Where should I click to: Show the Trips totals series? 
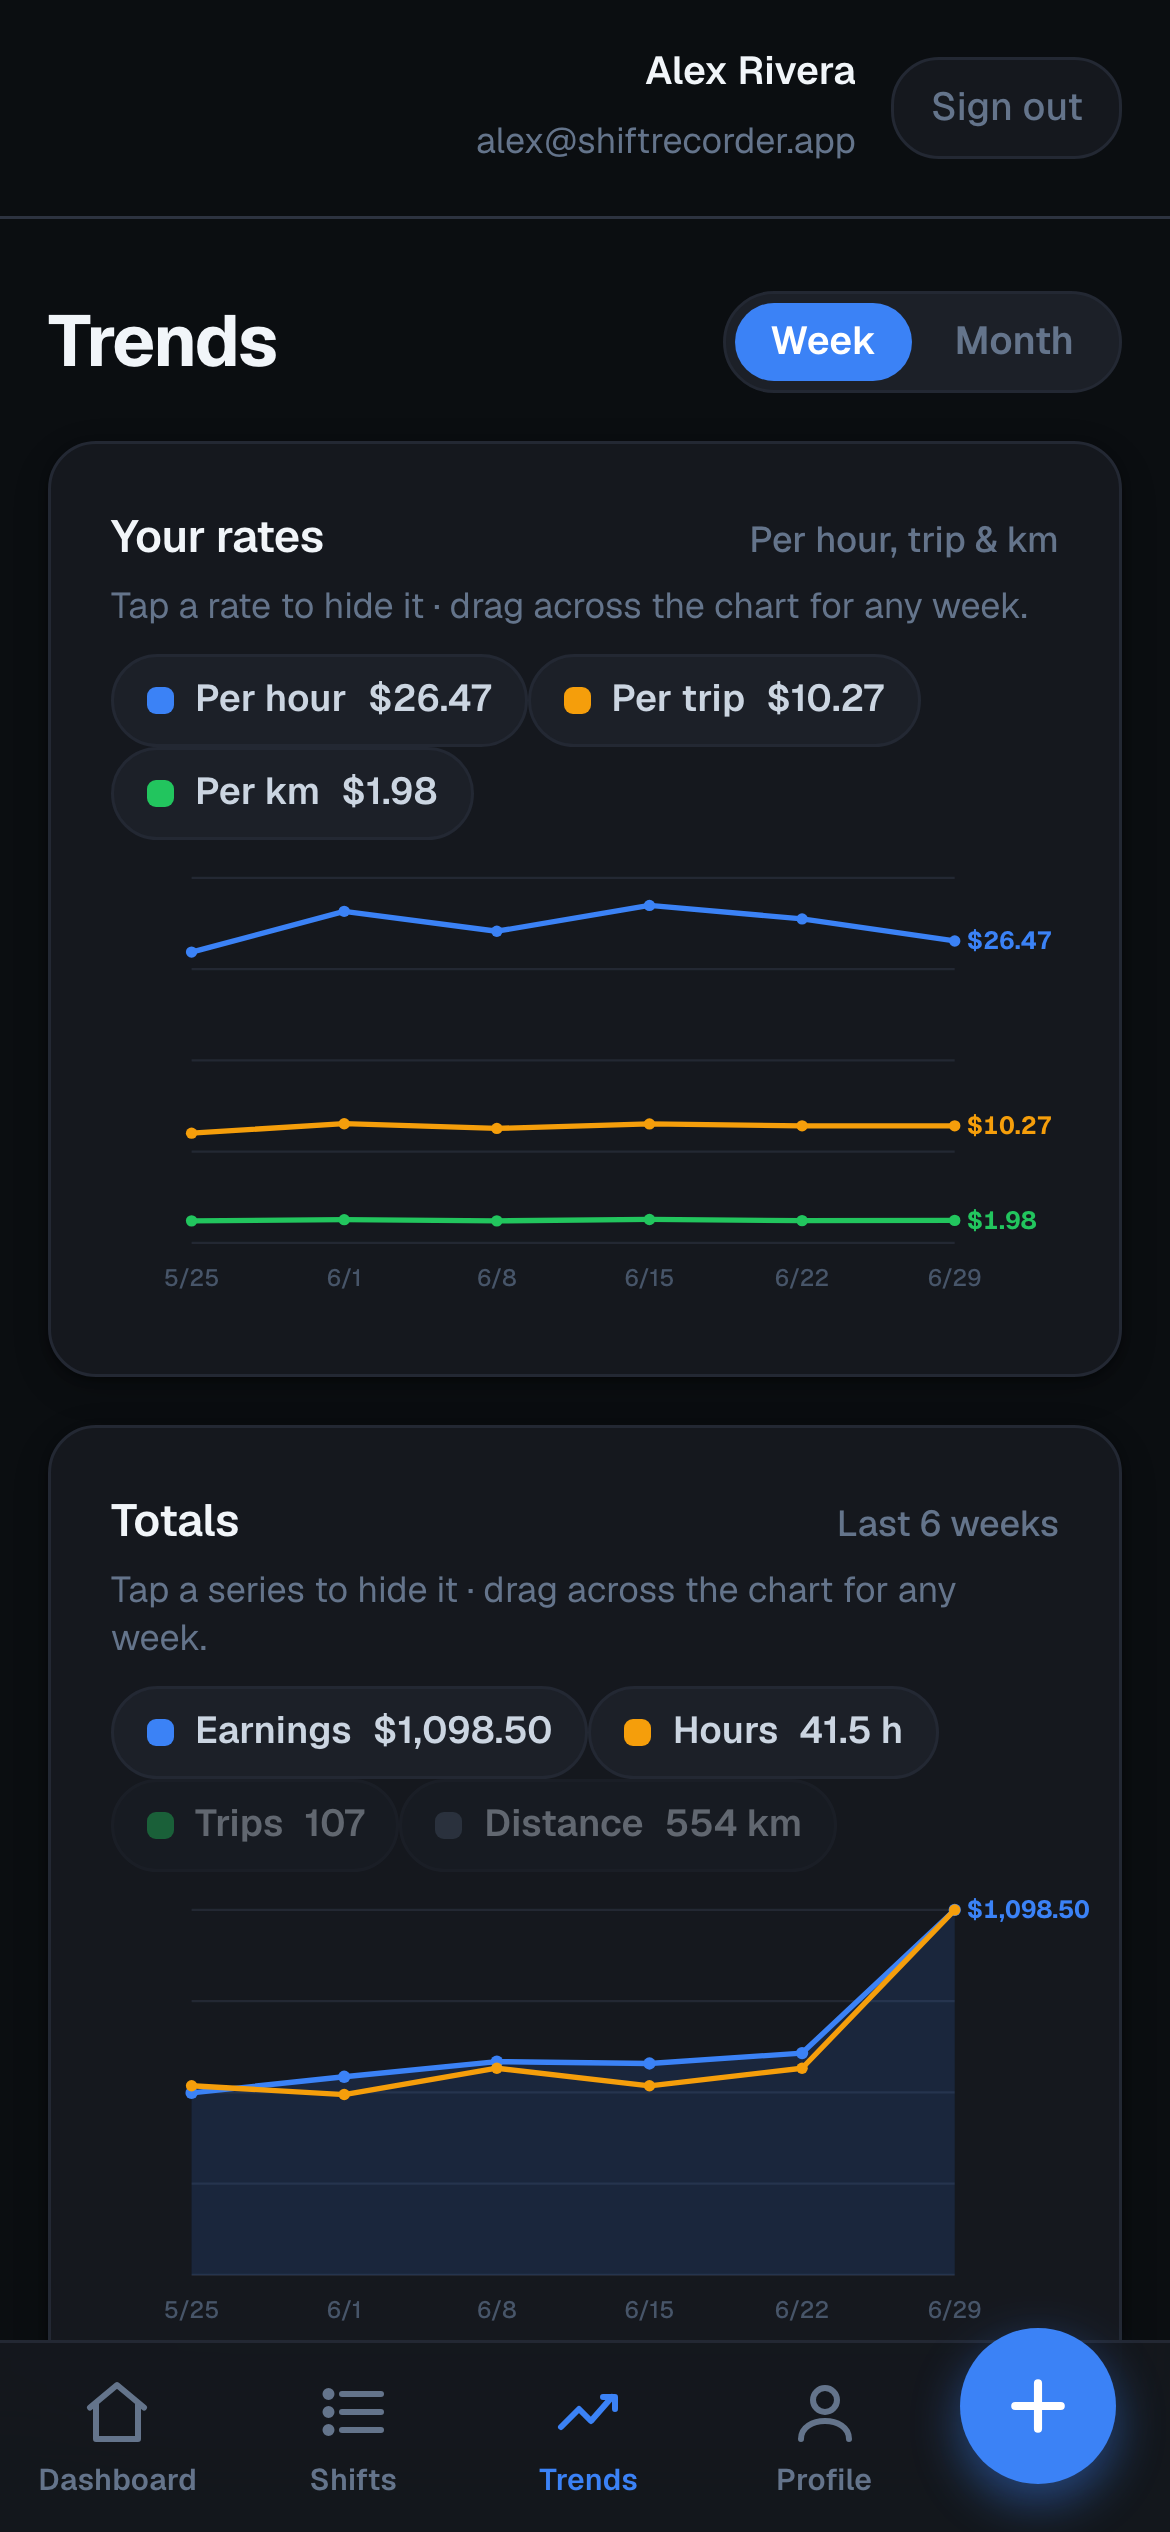(255, 1824)
